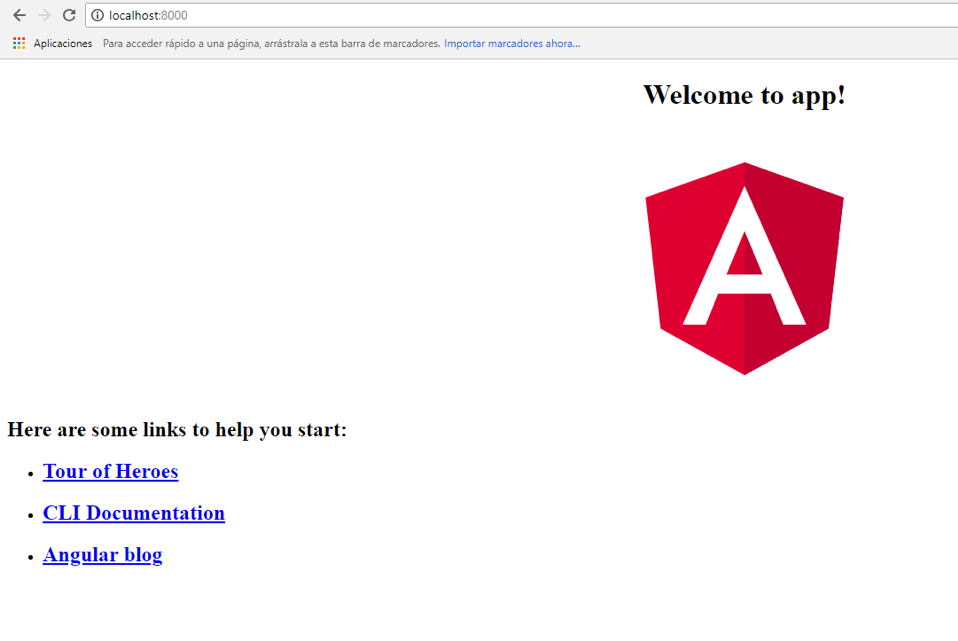Click the port number 8000 in URL
Screen dimensions: 958x641
coord(174,15)
